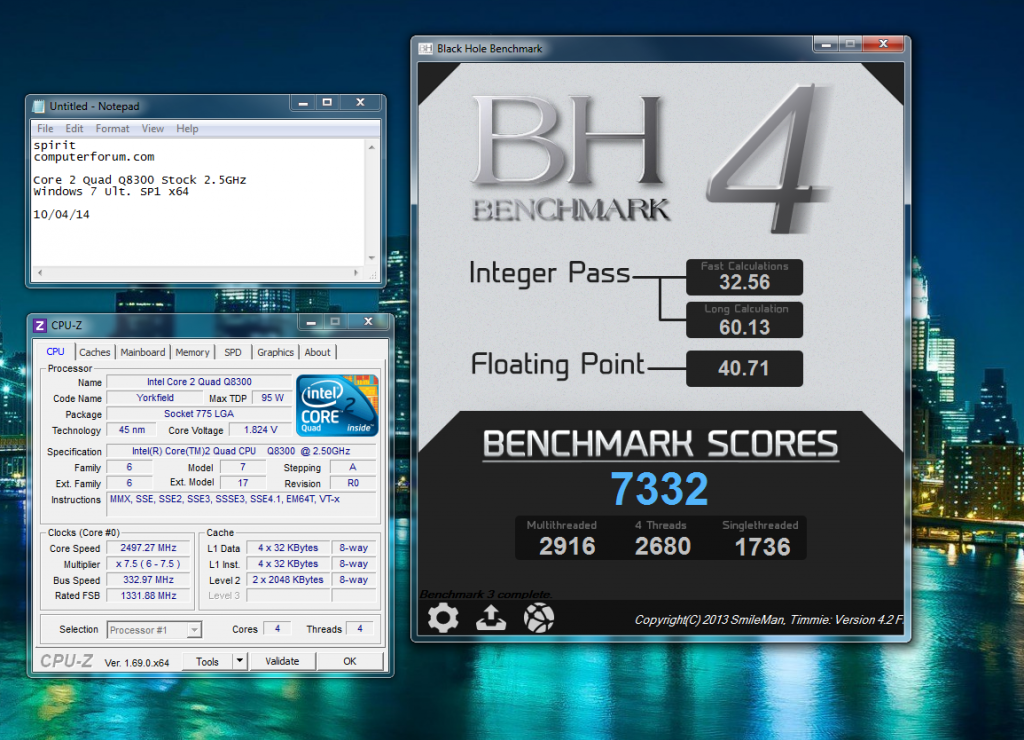
Task: Open the Notepad View menu
Action: [x=153, y=129]
